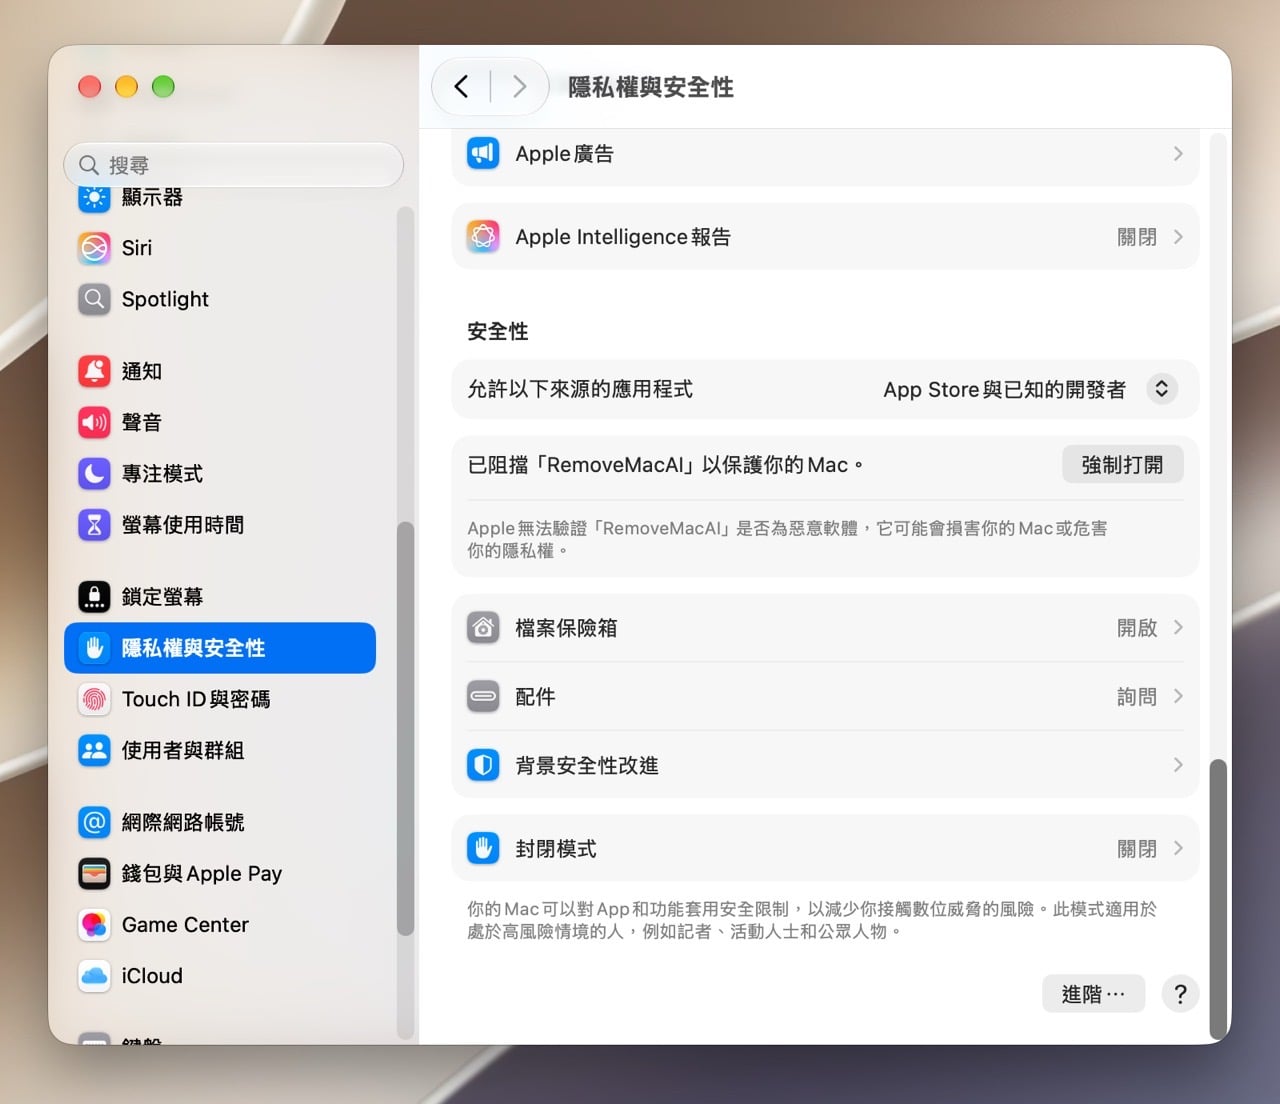The height and width of the screenshot is (1104, 1280).
Task: Go forward with the right arrow
Action: [x=519, y=87]
